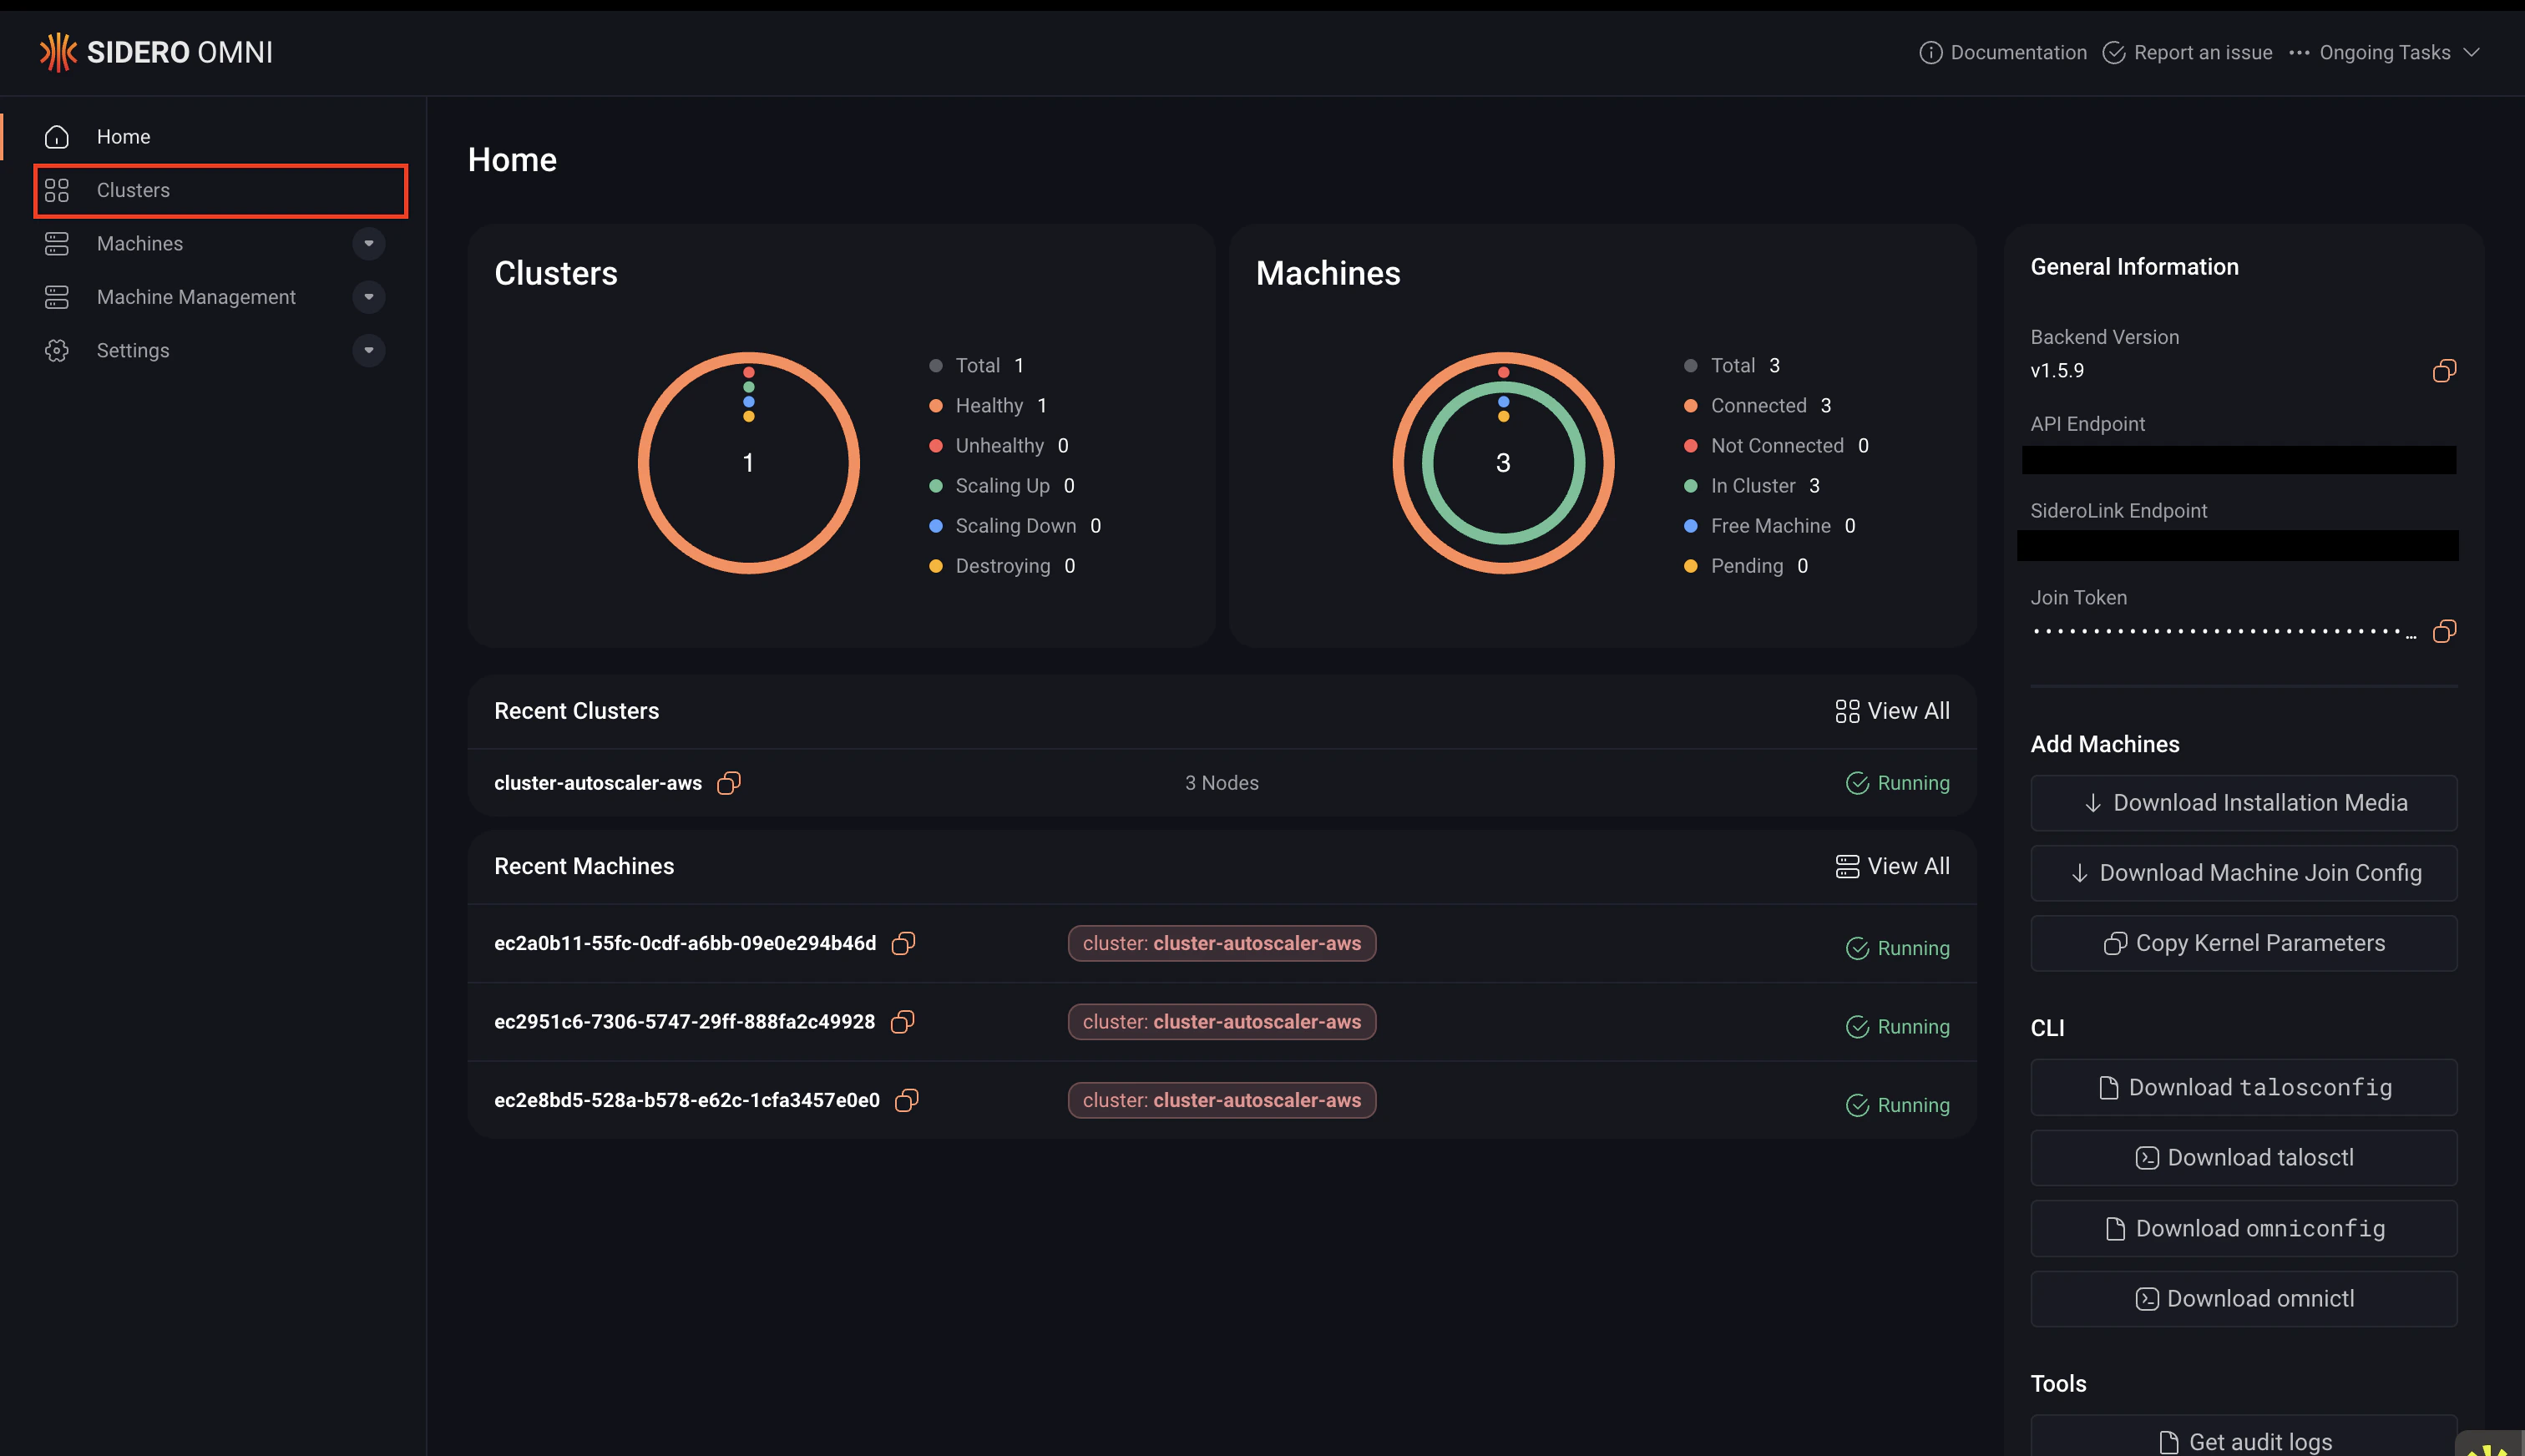Expand the Machines sidebar section
This screenshot has height=1456, width=2525.
tap(369, 243)
